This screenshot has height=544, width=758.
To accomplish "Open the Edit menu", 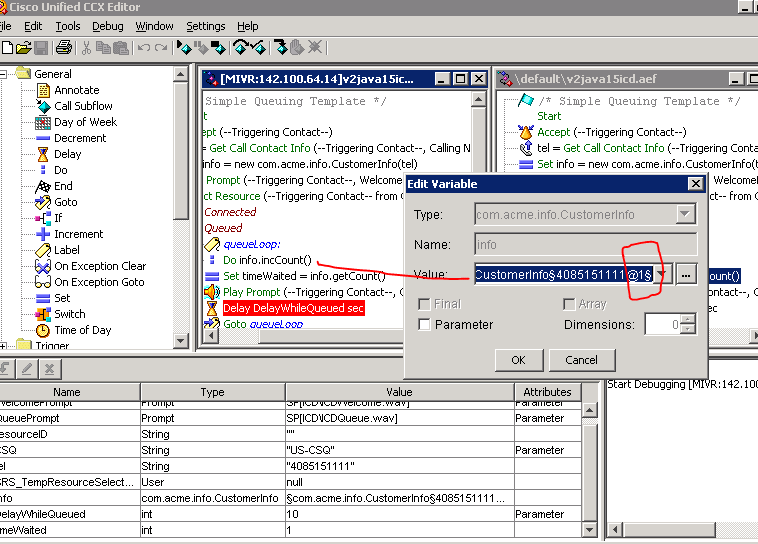I will tap(33, 26).
